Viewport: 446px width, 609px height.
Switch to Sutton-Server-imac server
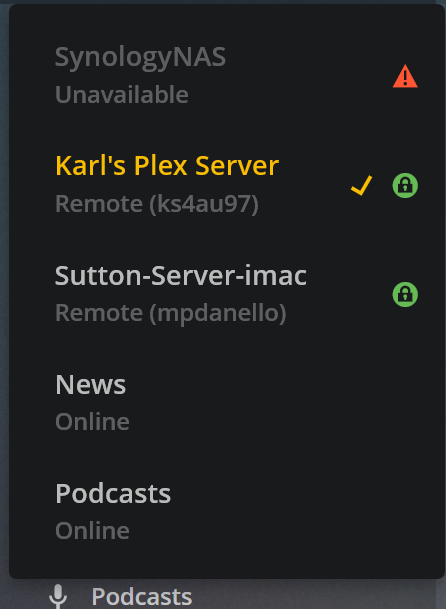point(227,294)
